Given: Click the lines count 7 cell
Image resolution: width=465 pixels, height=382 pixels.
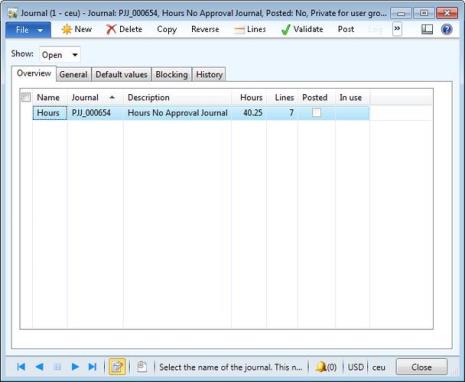Looking at the screenshot, I should pyautogui.click(x=282, y=113).
